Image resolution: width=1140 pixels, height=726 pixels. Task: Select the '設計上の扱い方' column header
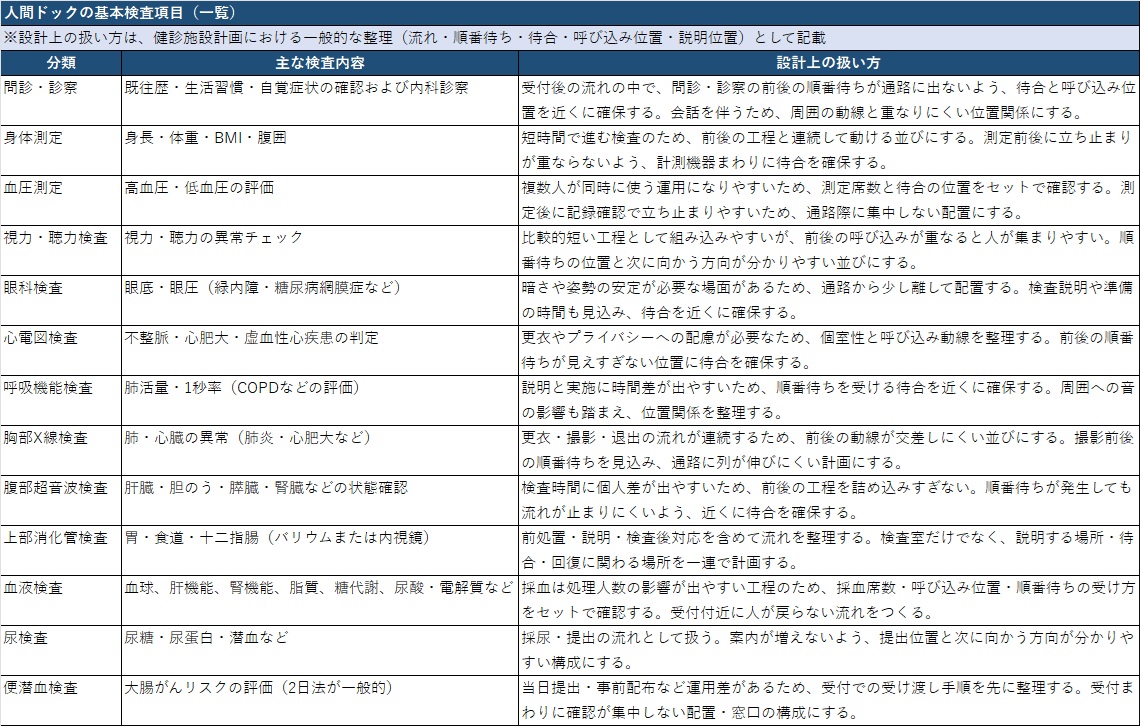point(827,62)
